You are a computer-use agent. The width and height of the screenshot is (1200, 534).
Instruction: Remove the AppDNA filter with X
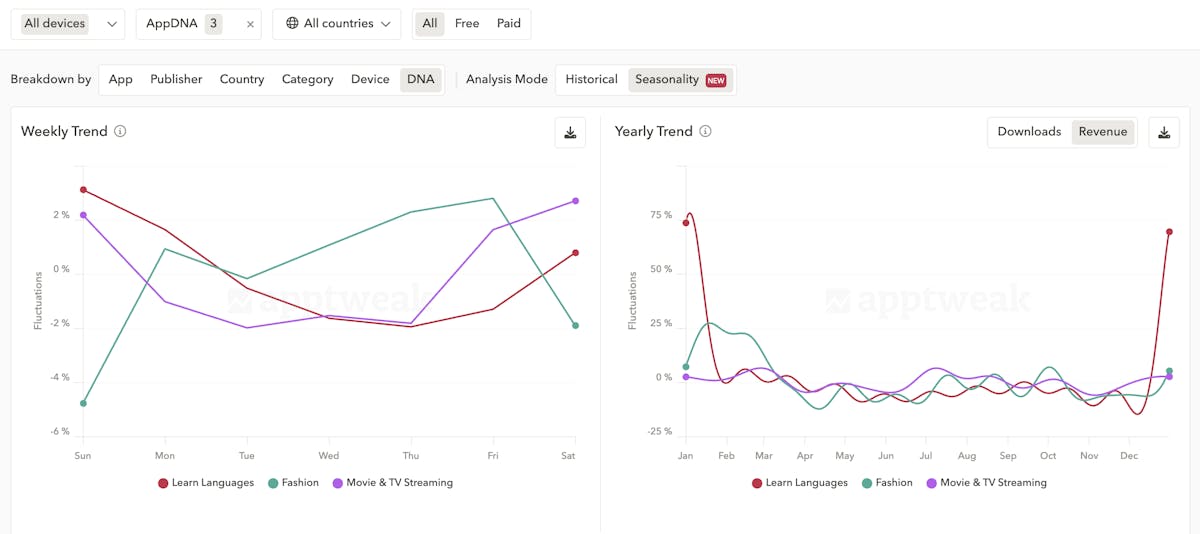[x=250, y=24]
